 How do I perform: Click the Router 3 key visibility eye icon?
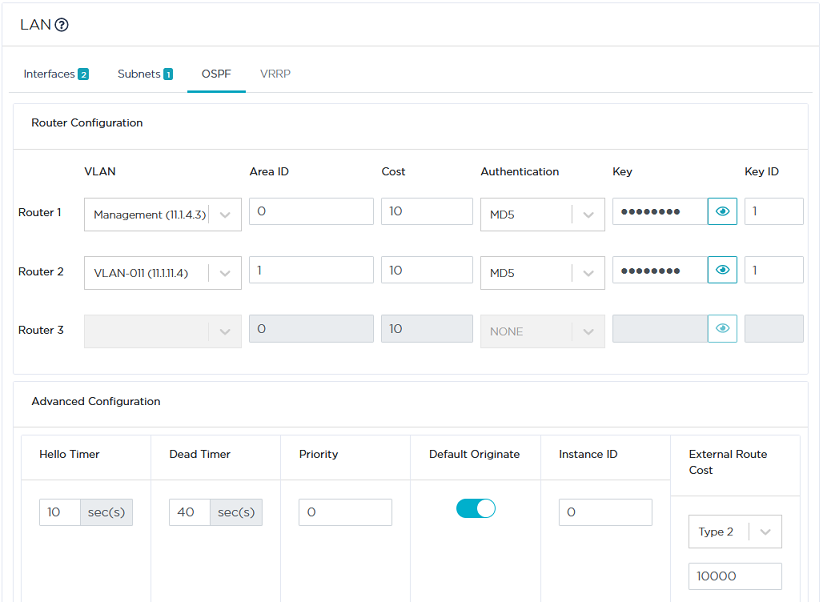click(x=722, y=328)
